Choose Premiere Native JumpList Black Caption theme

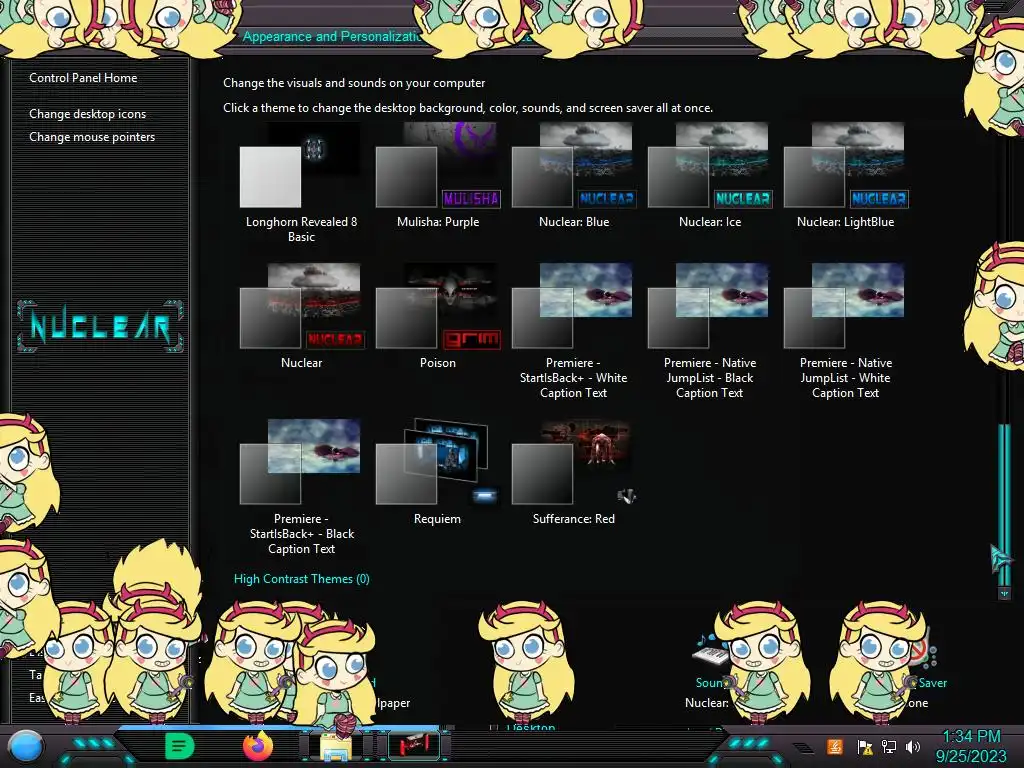(710, 331)
